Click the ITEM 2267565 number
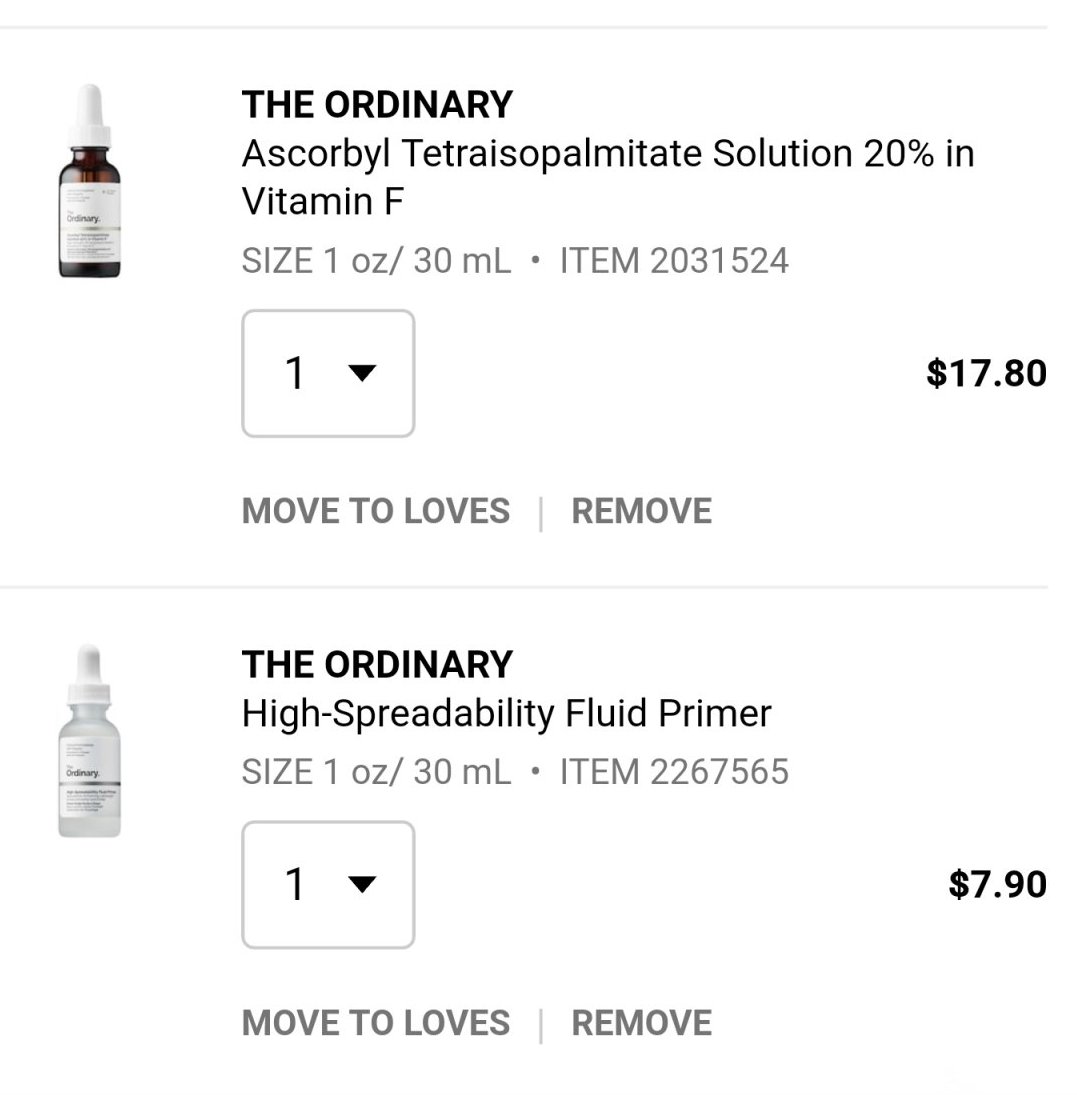 (674, 772)
